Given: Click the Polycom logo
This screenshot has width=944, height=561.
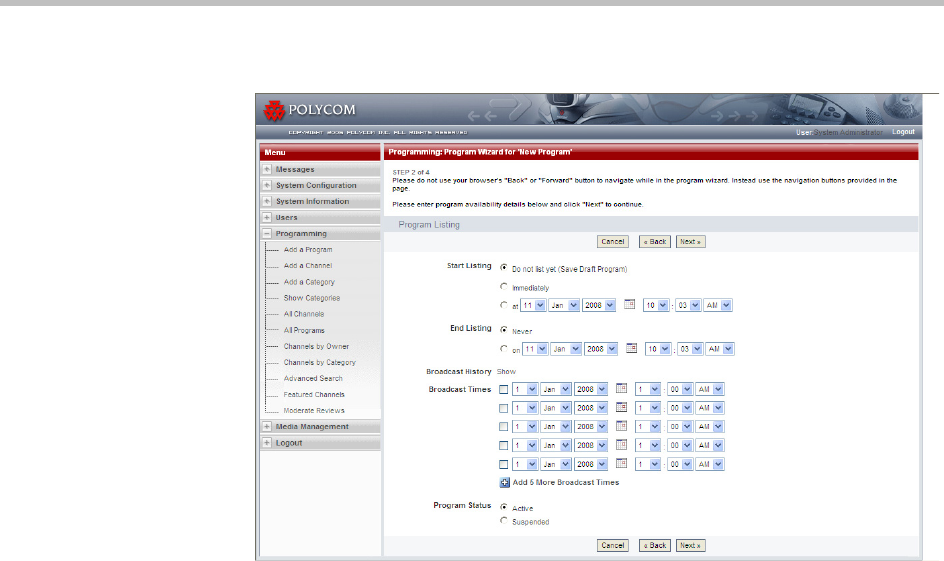Looking at the screenshot, I should [x=309, y=110].
